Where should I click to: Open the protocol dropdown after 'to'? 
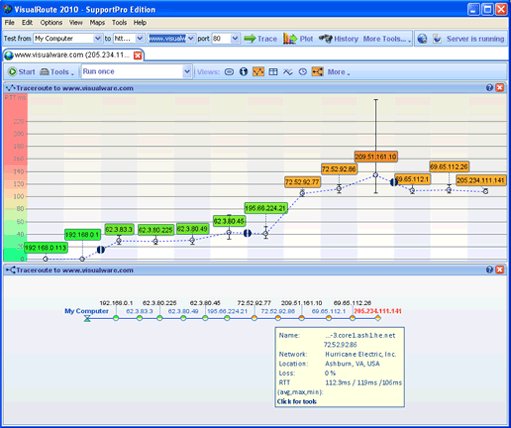[x=140, y=39]
